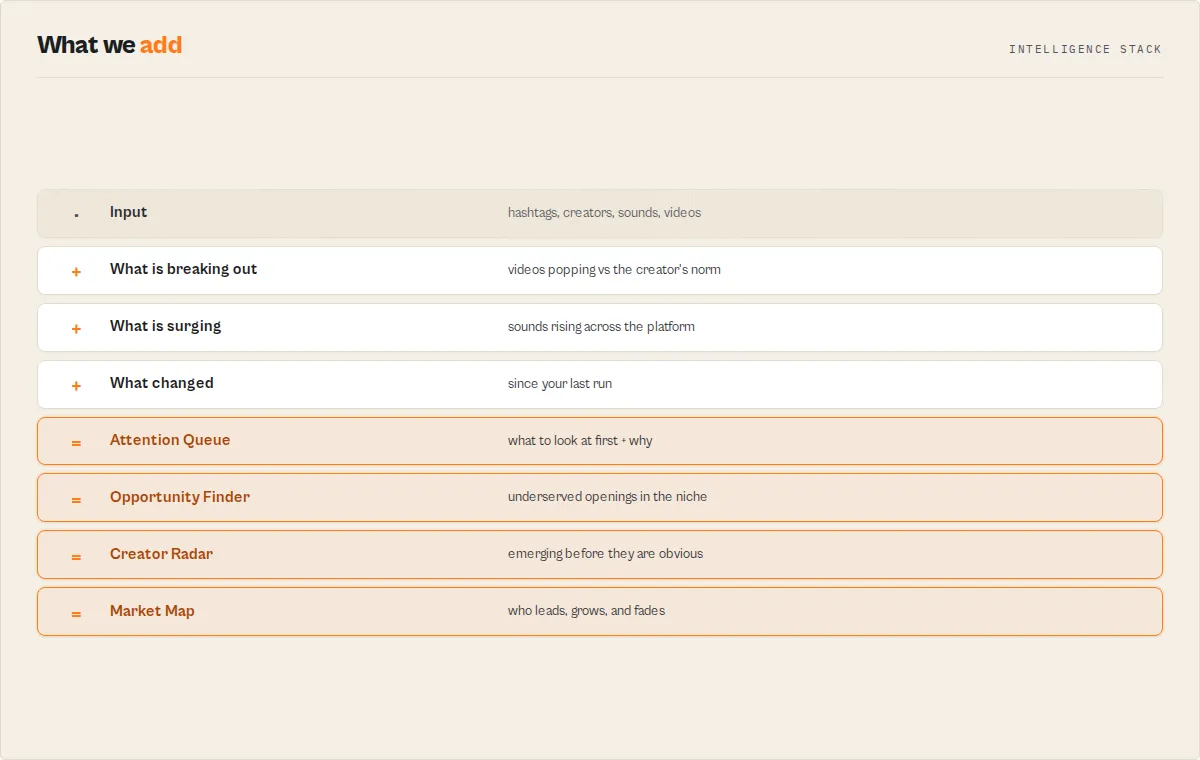Open the Market Map label
This screenshot has width=1200, height=760.
point(152,611)
